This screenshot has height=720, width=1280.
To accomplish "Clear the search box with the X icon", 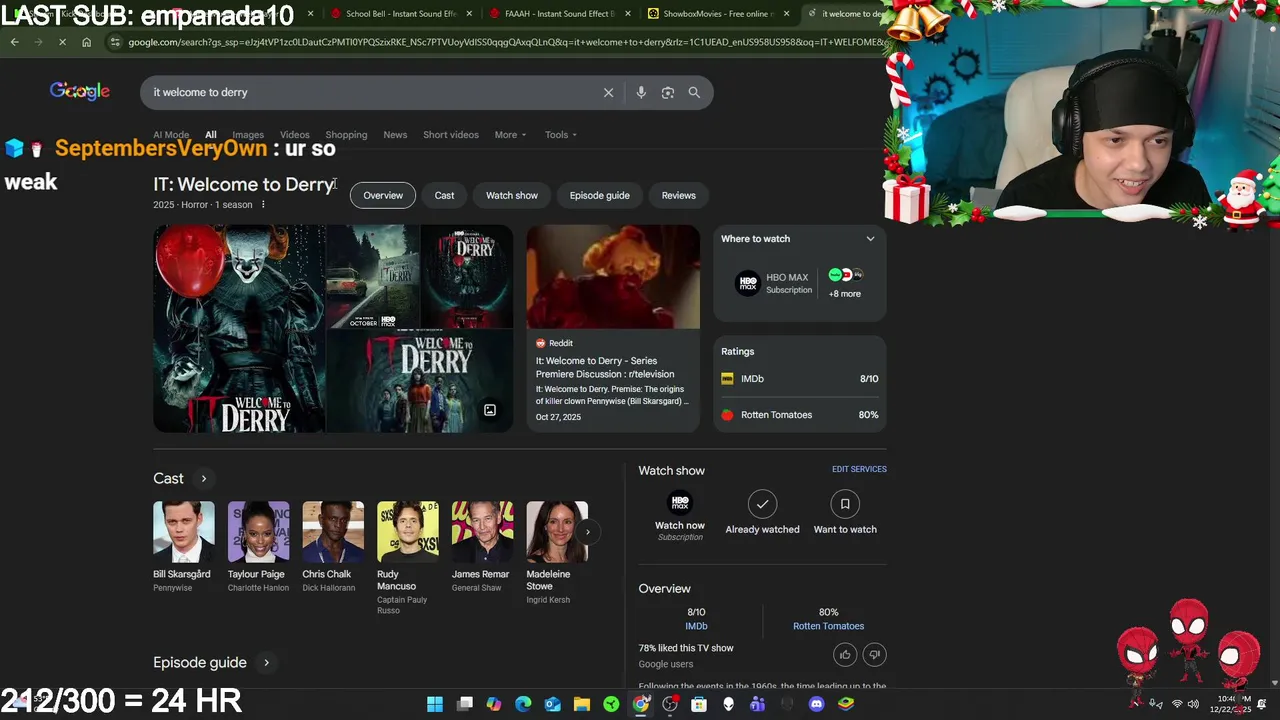I will click(608, 92).
